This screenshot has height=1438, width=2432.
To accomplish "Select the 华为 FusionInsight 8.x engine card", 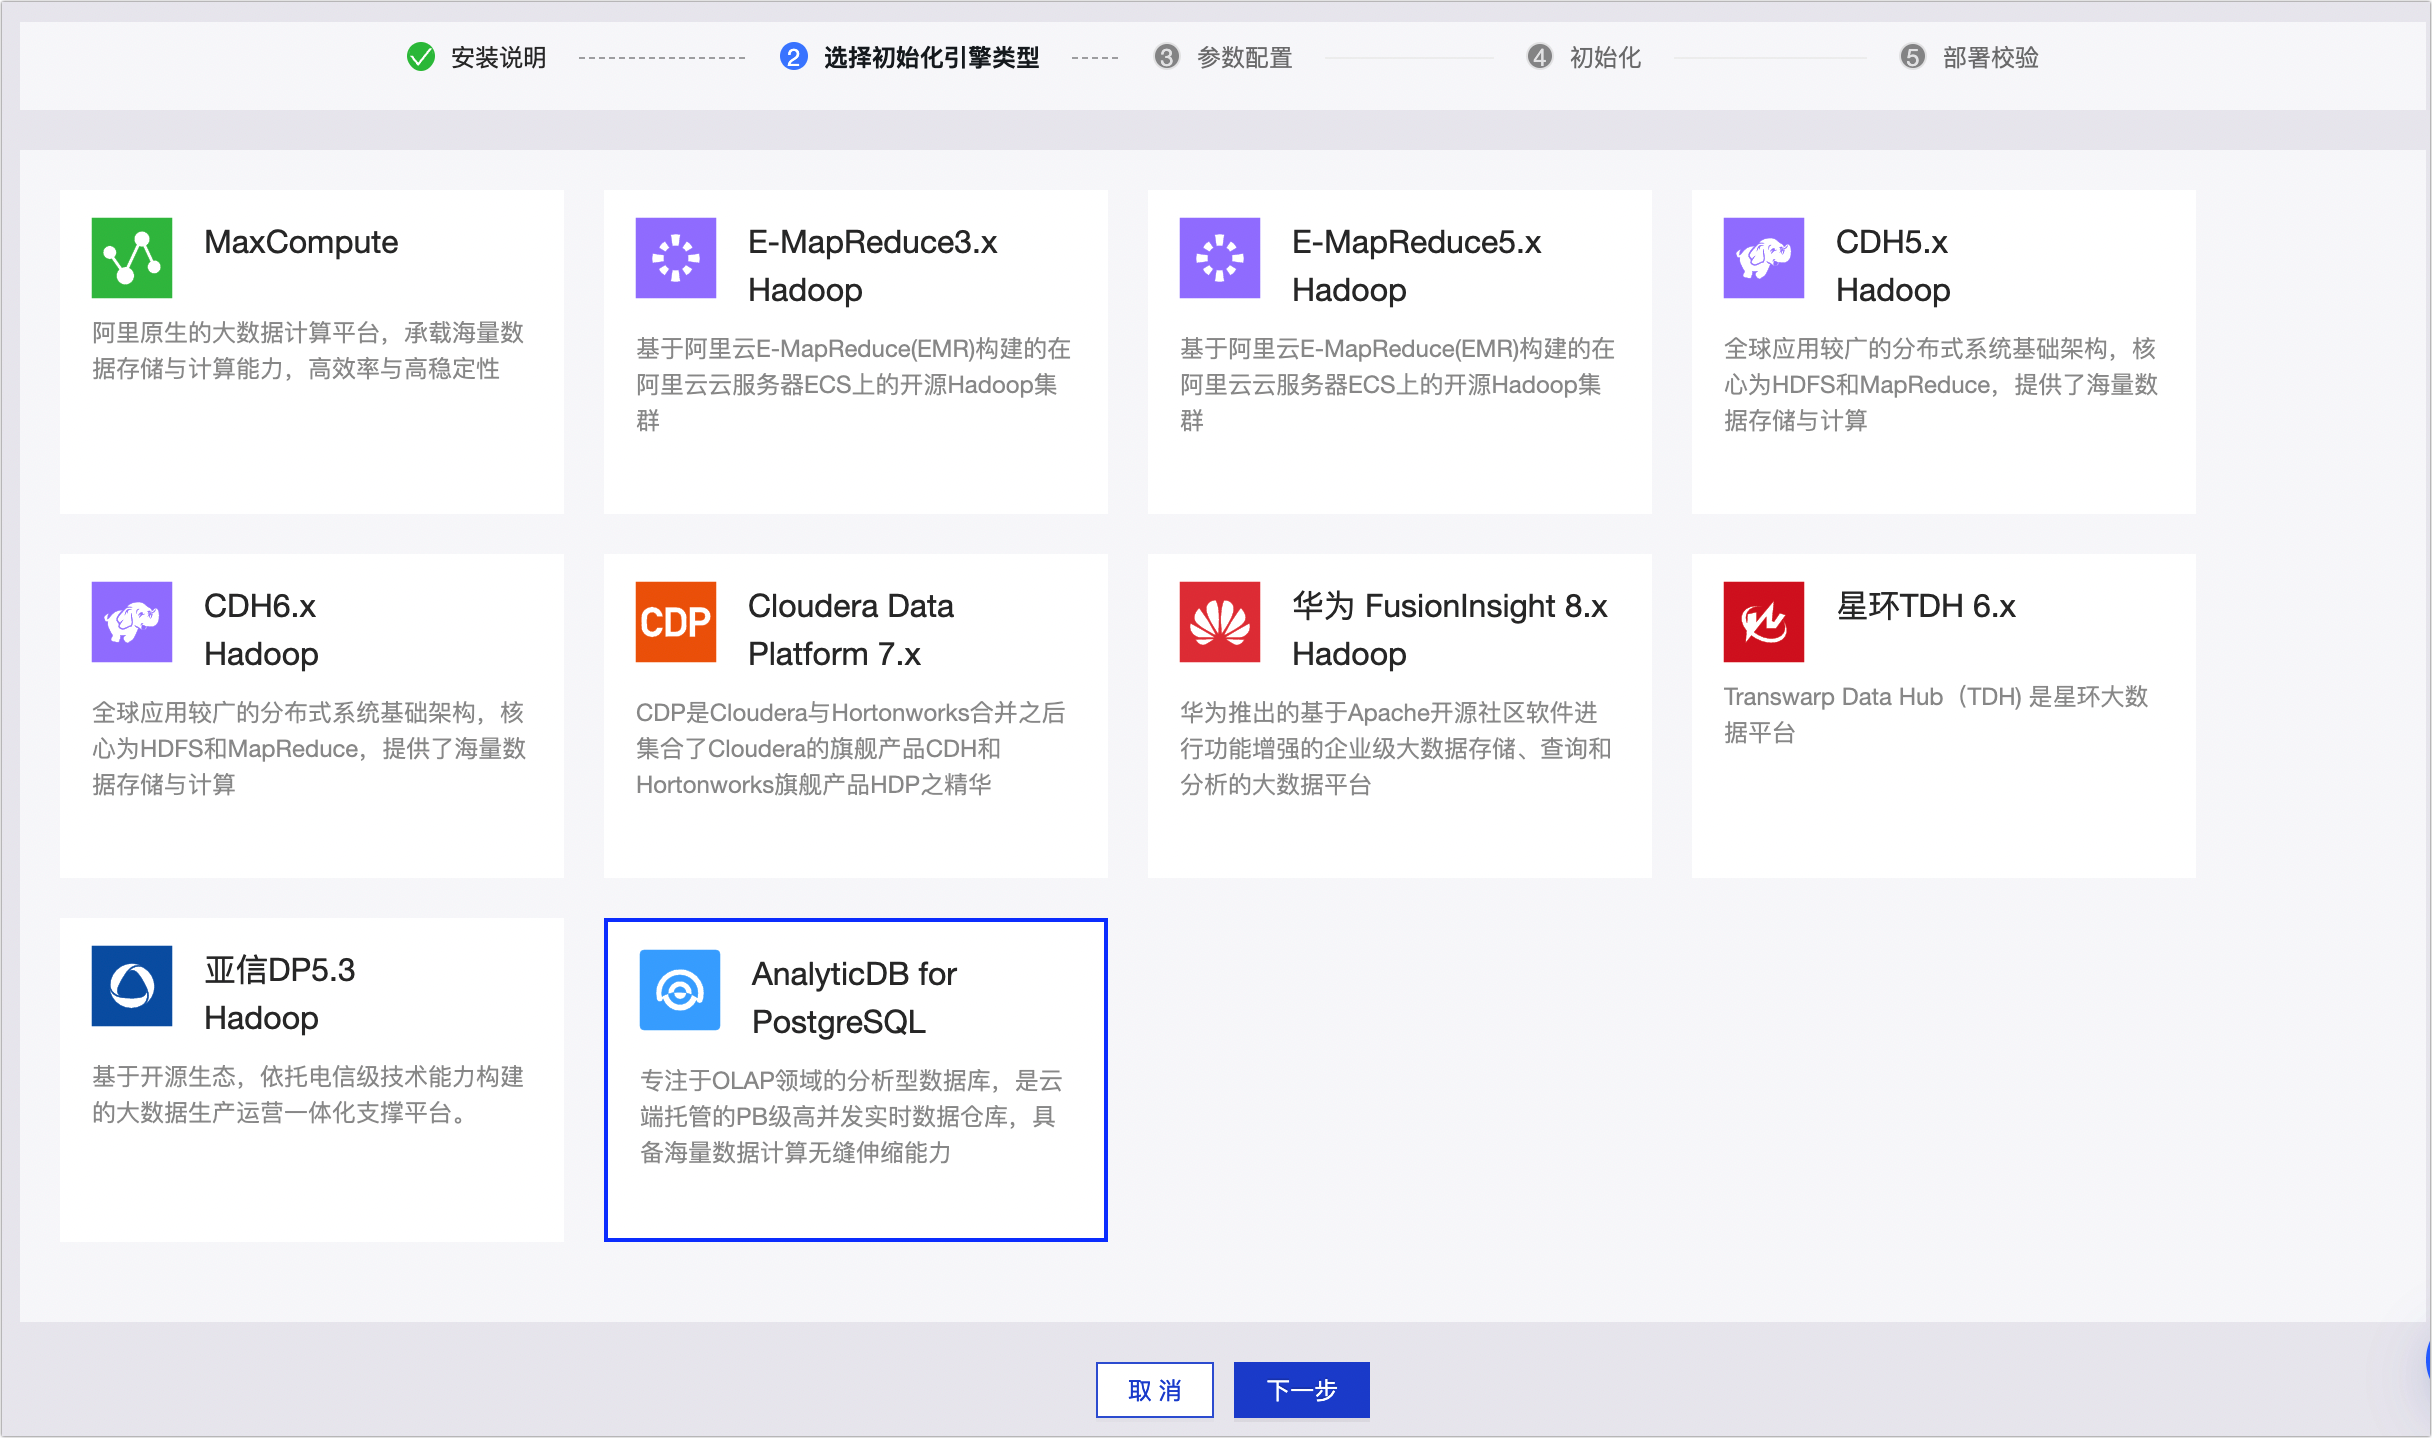I will [x=1400, y=715].
